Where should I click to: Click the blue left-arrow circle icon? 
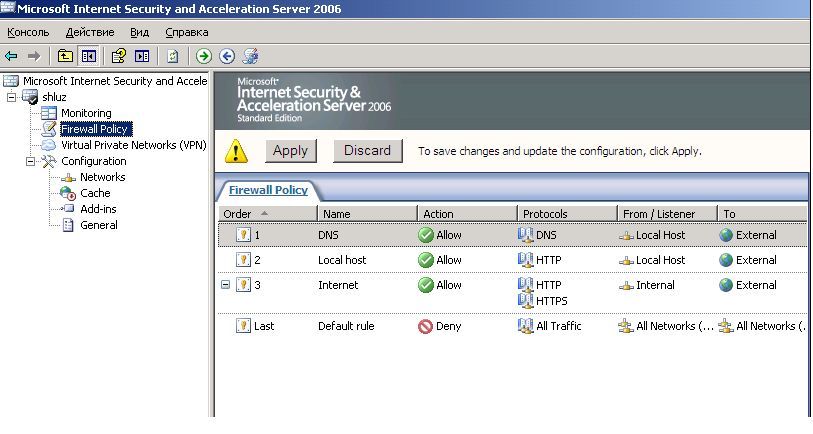point(227,56)
